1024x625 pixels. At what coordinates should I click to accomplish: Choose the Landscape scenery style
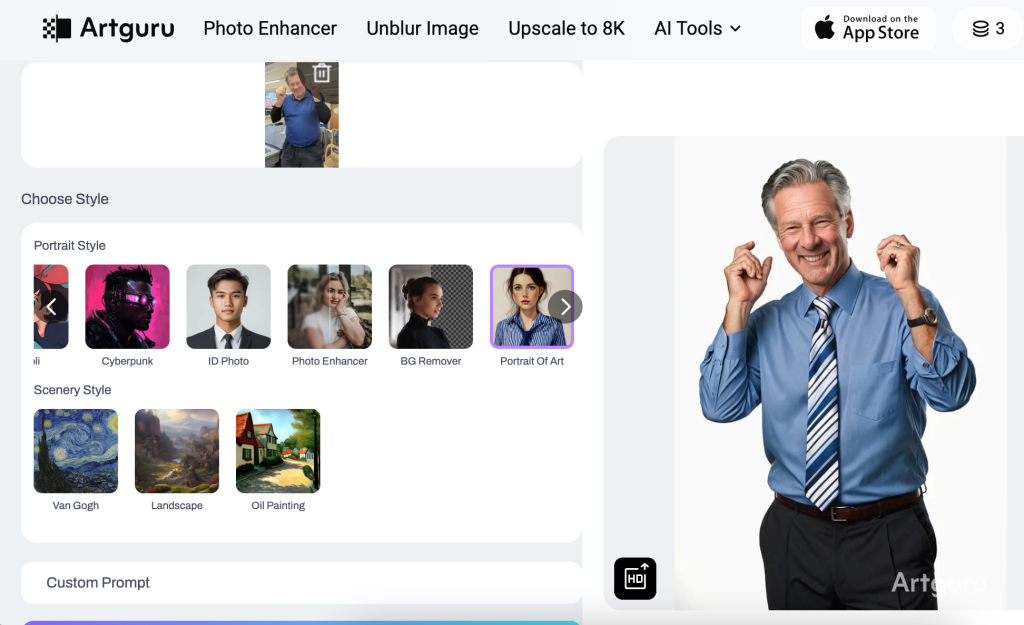177,451
